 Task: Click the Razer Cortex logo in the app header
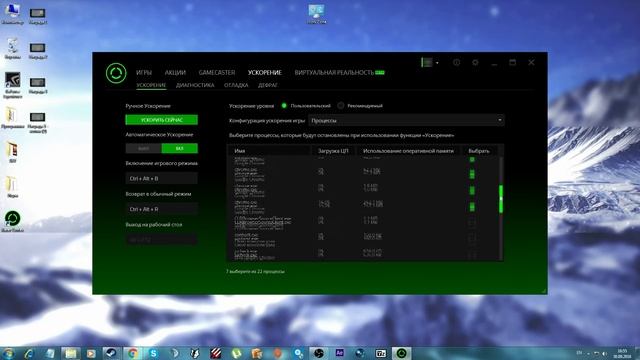116,73
